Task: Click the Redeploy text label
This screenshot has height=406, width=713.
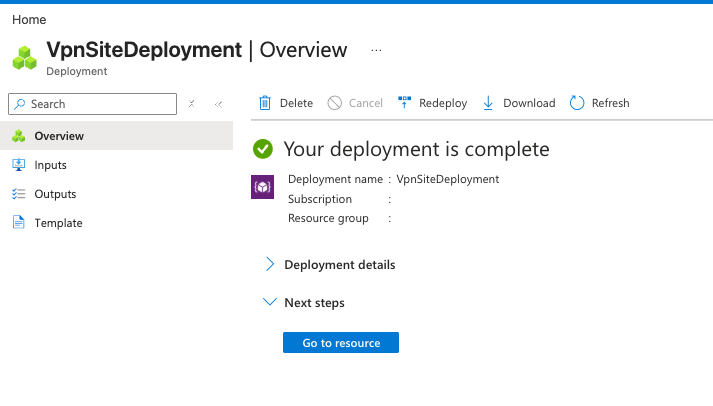Action: pyautogui.click(x=443, y=104)
